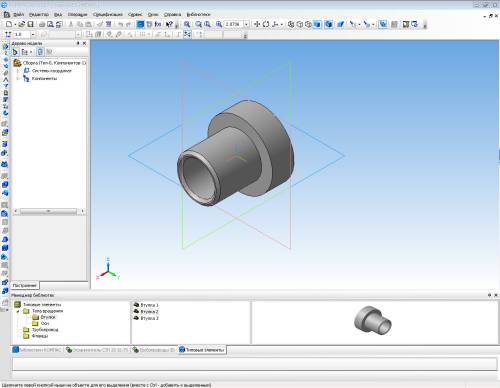Open the Операции menu
Screen dimensions: 500x388
77,14
